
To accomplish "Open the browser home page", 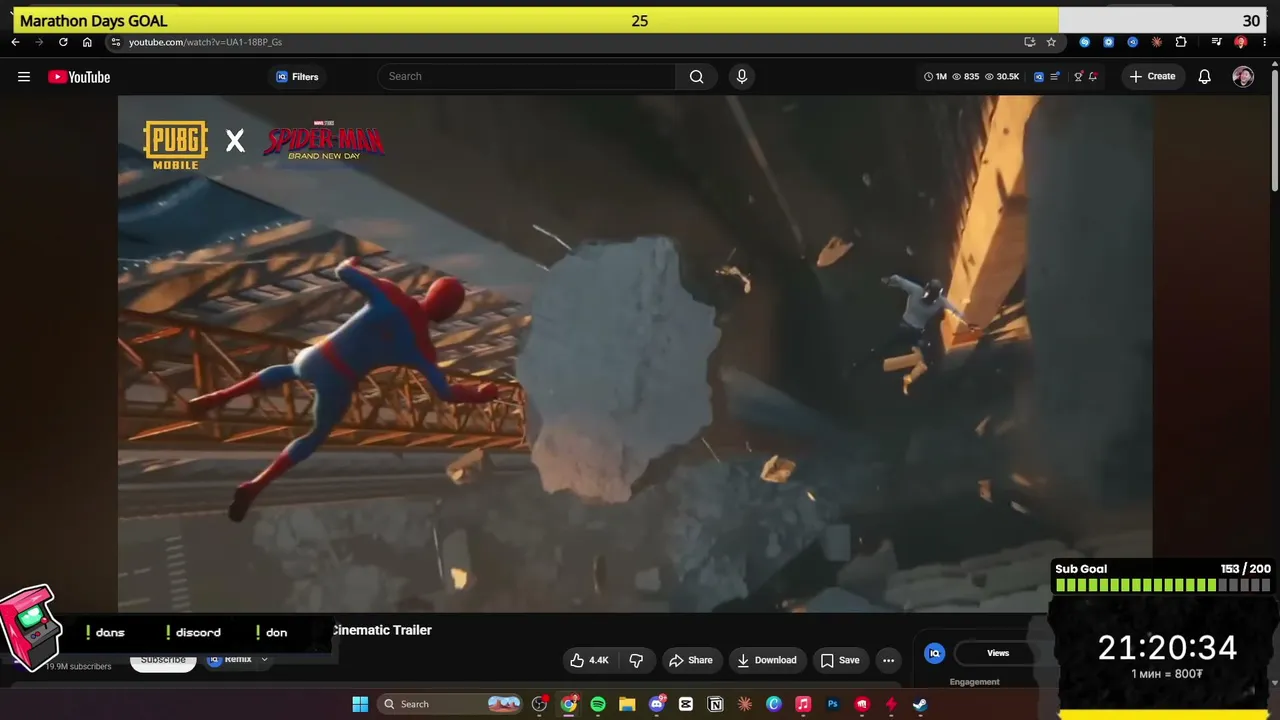I will click(87, 42).
